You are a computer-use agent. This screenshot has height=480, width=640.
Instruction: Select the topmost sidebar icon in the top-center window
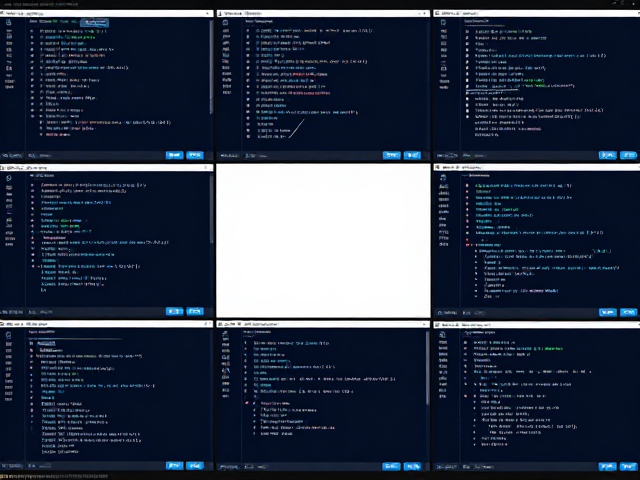[225, 22]
